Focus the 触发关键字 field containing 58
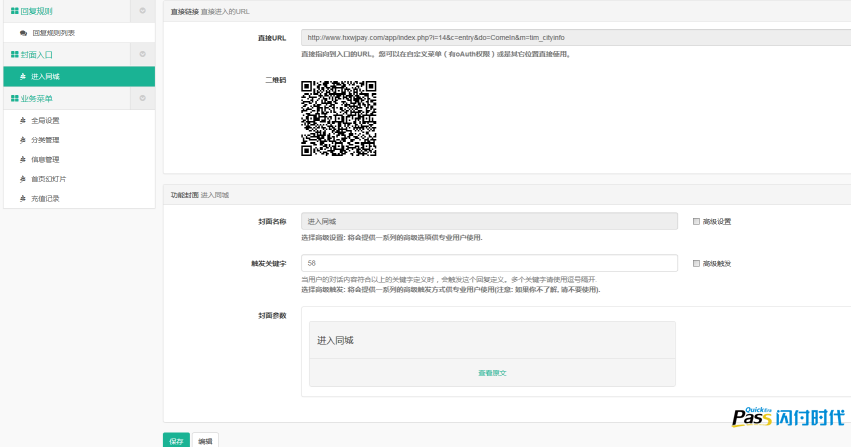 tap(490, 263)
